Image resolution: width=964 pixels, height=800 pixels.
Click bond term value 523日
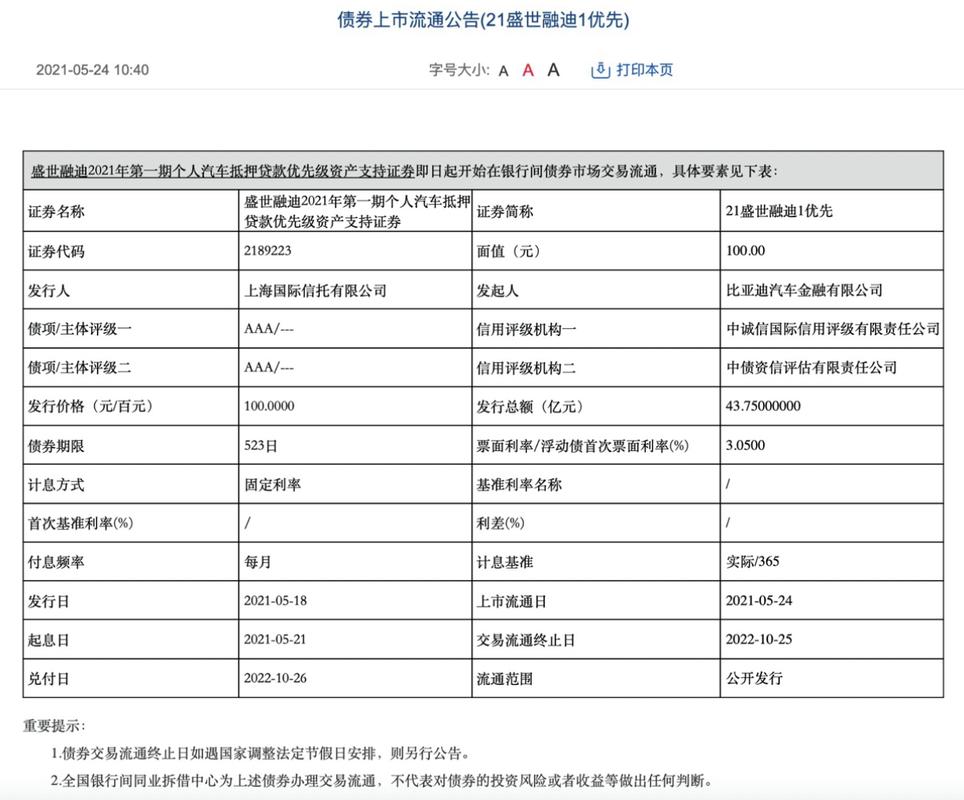[261, 446]
